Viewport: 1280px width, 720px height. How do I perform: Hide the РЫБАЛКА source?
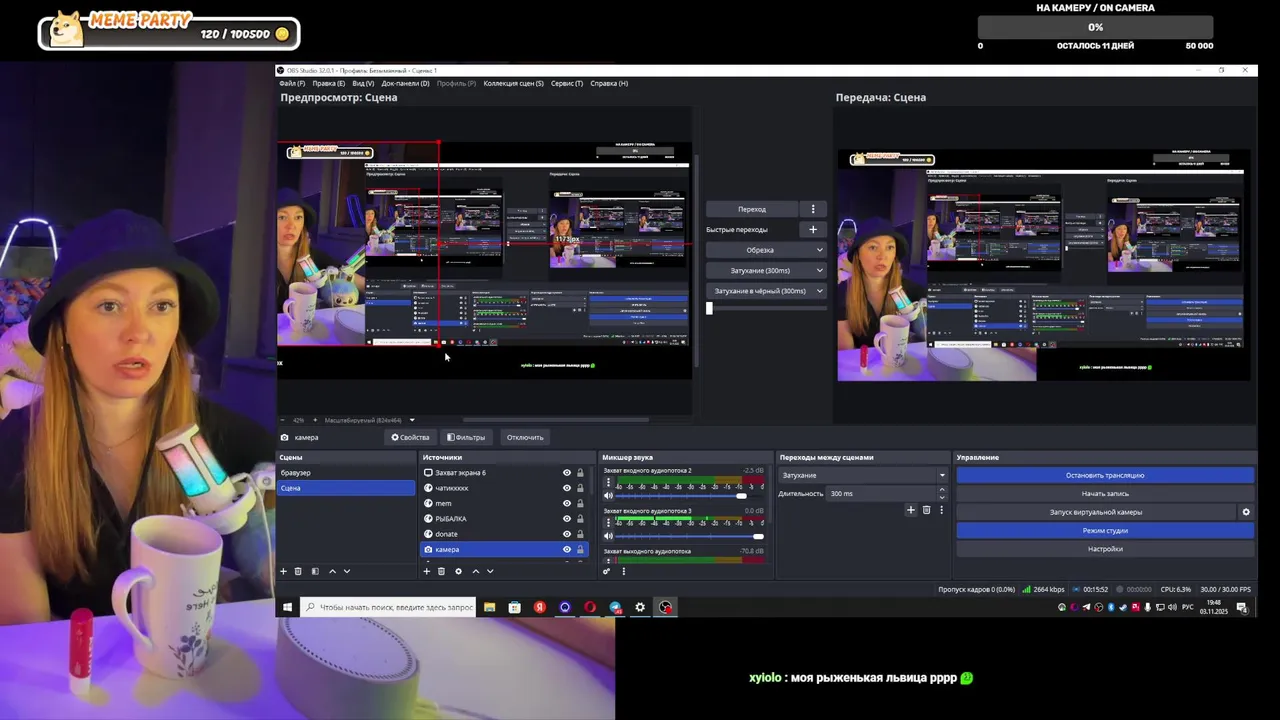tap(567, 519)
